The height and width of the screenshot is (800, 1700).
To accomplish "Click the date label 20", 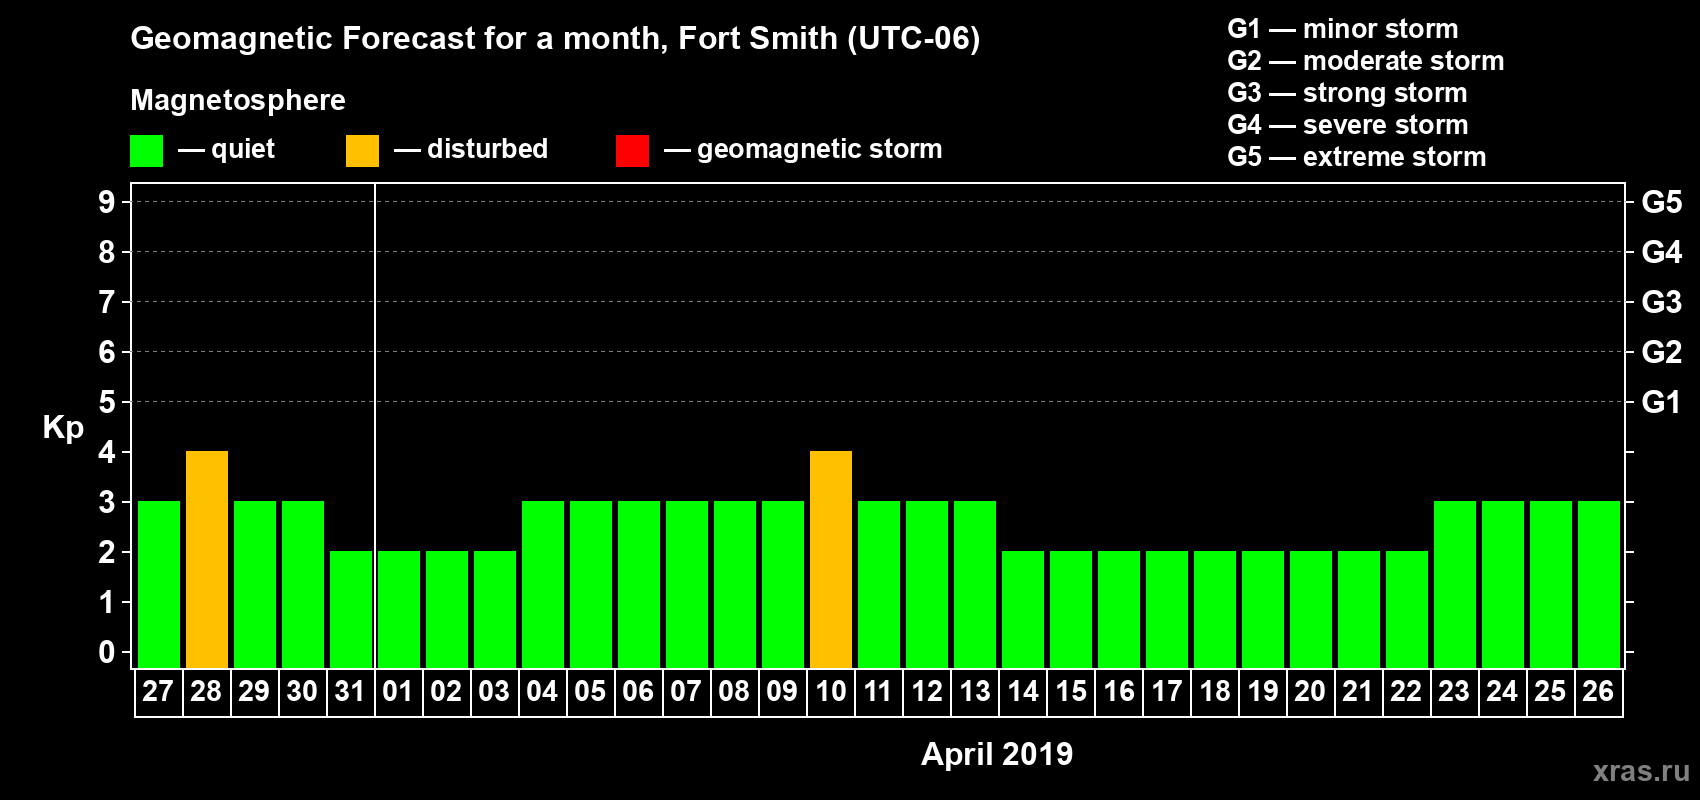I will pyautogui.click(x=1310, y=692).
